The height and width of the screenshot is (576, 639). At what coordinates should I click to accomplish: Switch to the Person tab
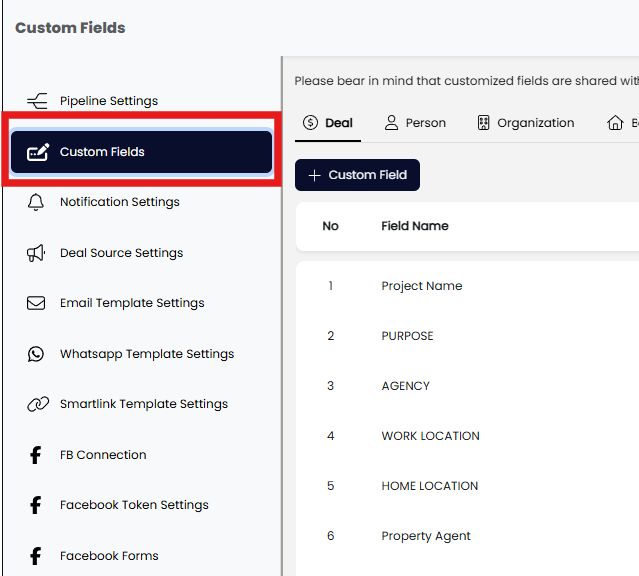click(x=414, y=123)
